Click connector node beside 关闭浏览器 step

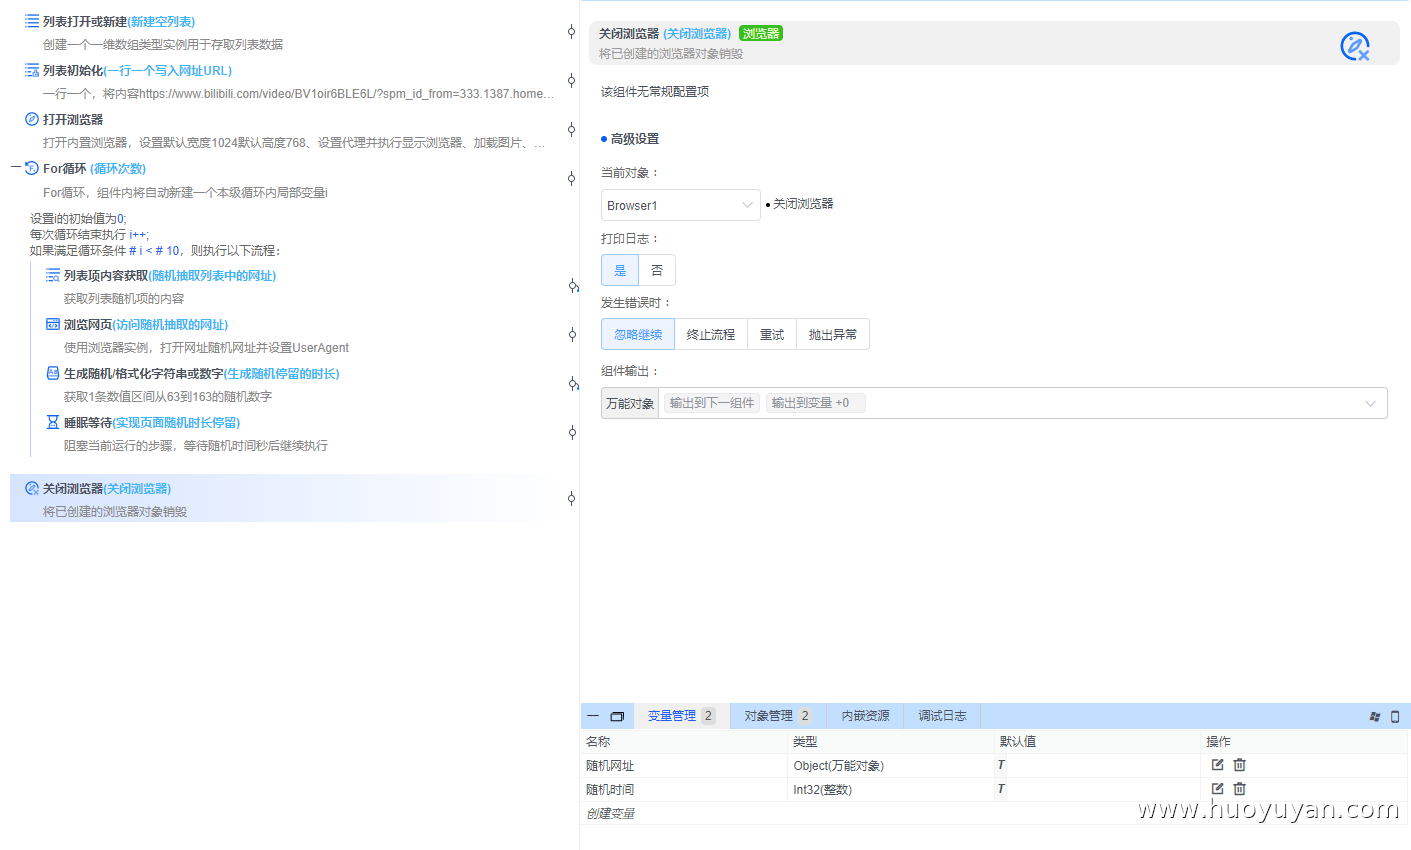tap(571, 499)
